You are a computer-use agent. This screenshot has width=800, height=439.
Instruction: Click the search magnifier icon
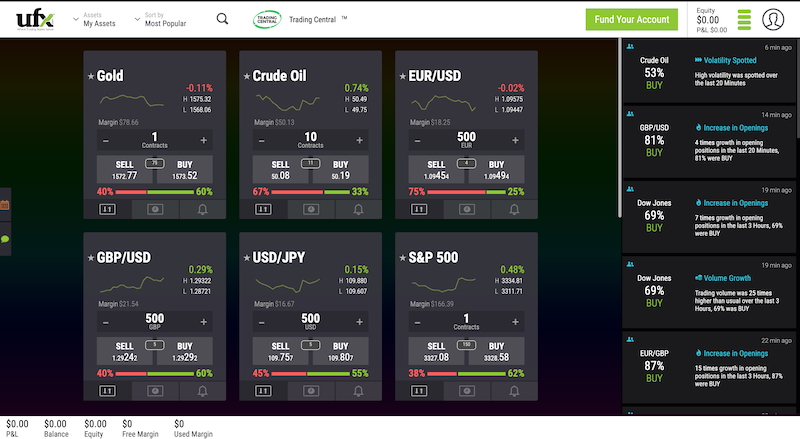(222, 19)
